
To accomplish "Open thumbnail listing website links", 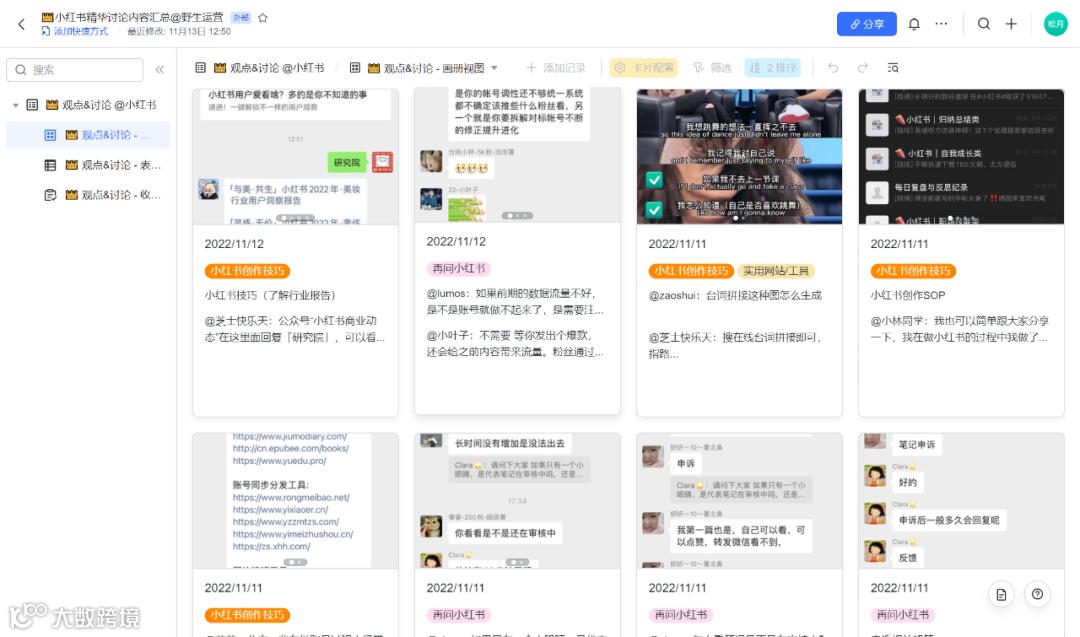I will (295, 501).
